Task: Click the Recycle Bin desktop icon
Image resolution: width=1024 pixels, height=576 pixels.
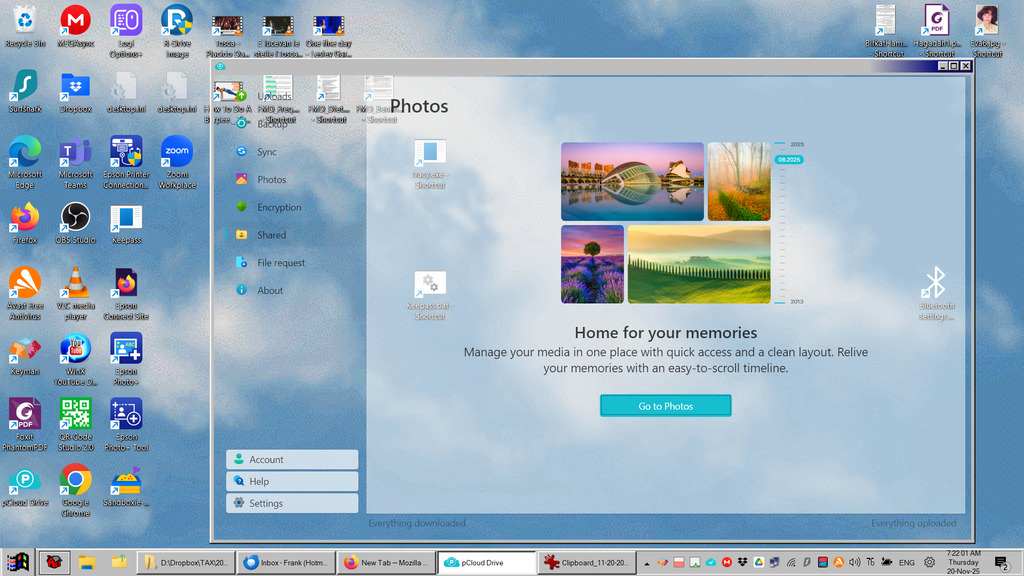Action: click(24, 20)
